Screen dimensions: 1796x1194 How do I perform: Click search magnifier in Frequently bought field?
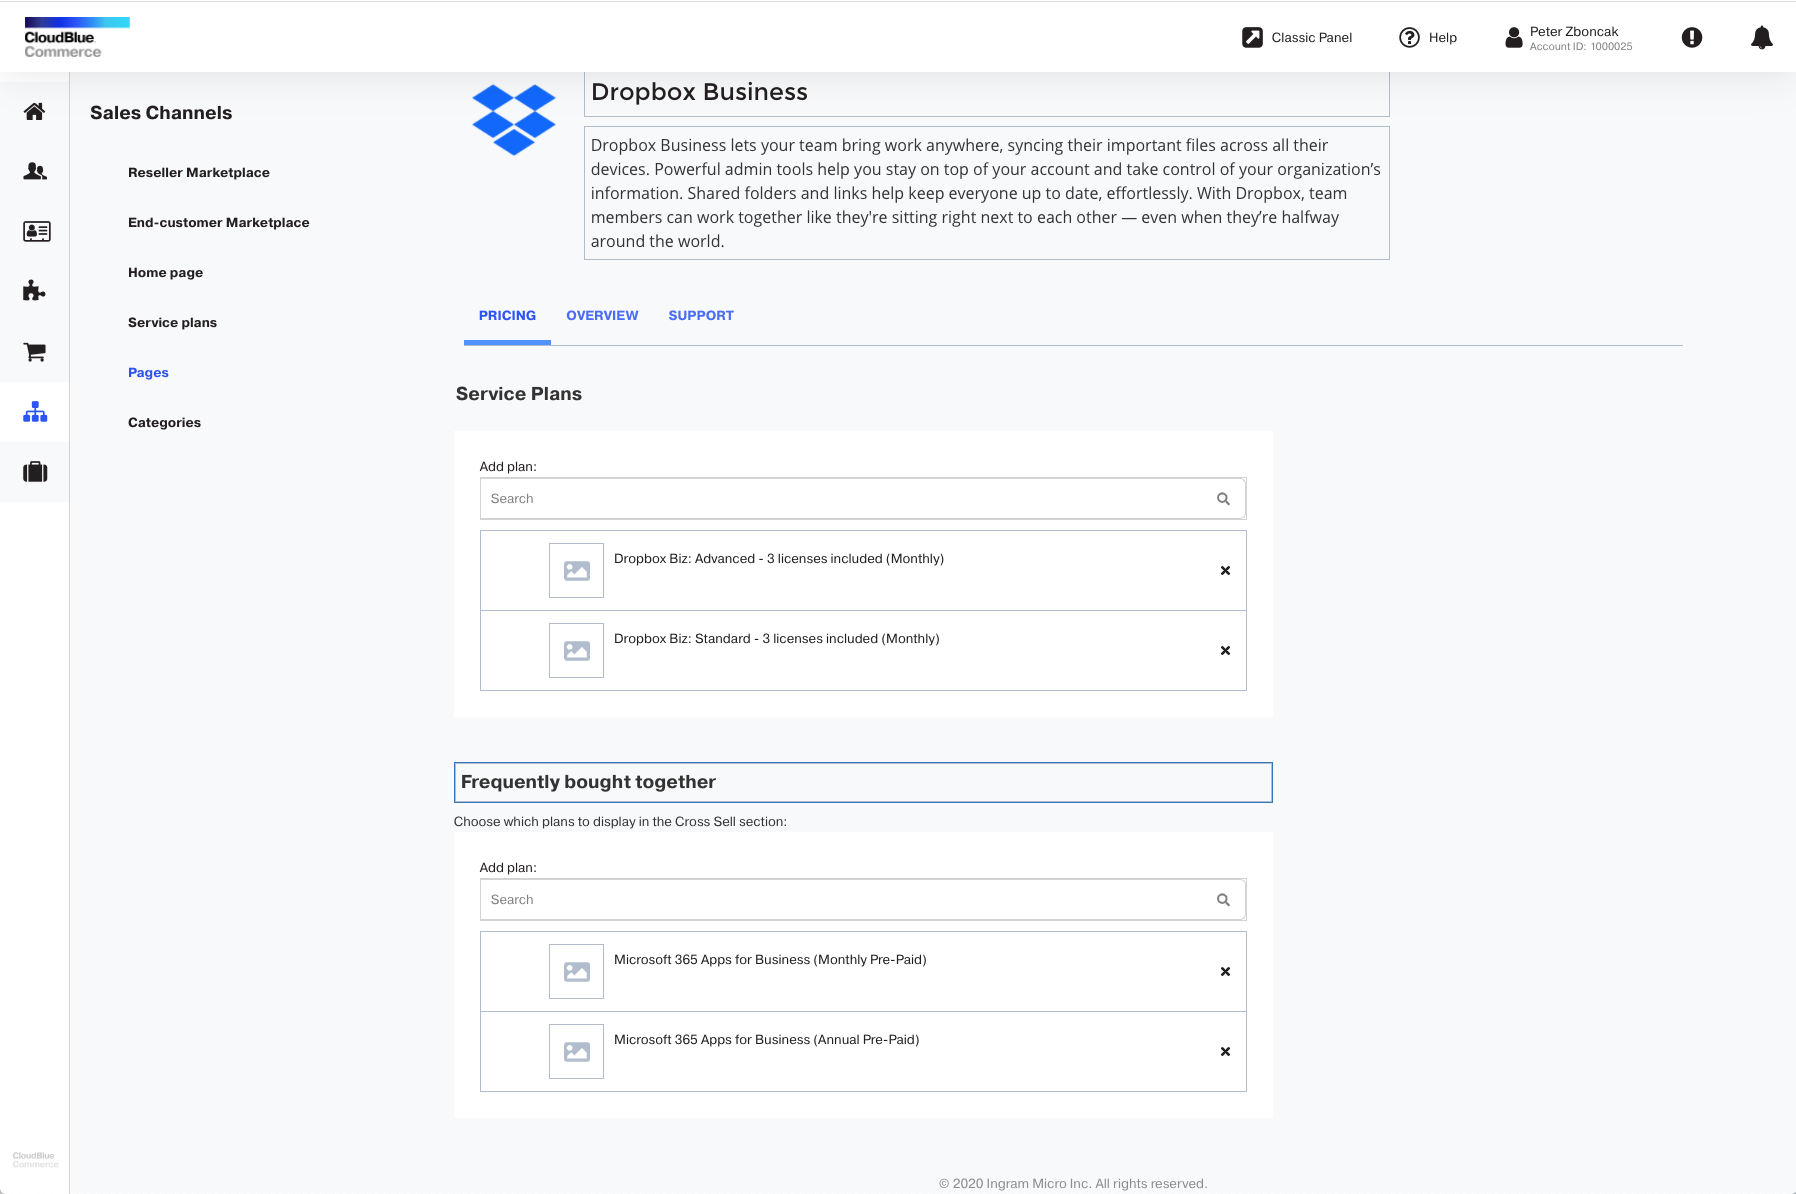[1222, 899]
